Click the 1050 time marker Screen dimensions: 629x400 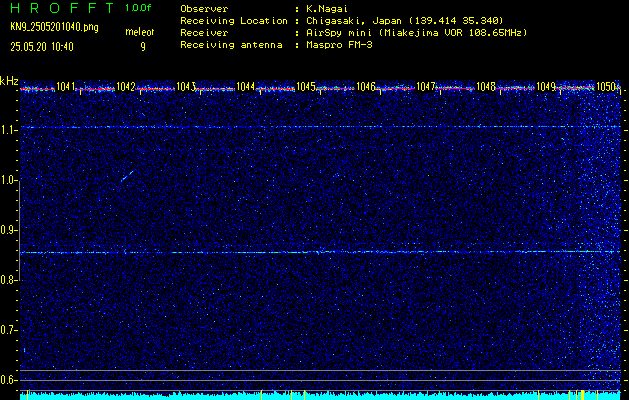(606, 86)
